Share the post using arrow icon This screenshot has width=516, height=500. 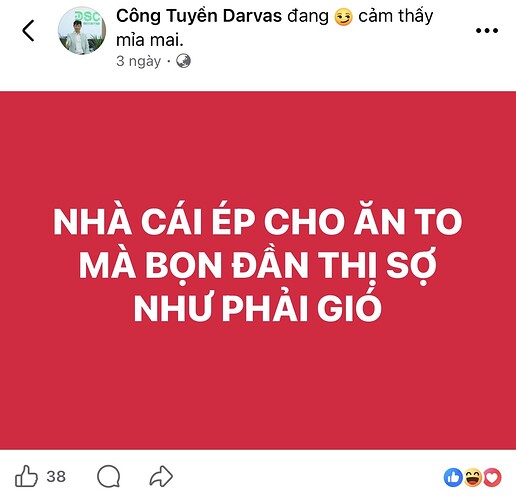pos(161,476)
